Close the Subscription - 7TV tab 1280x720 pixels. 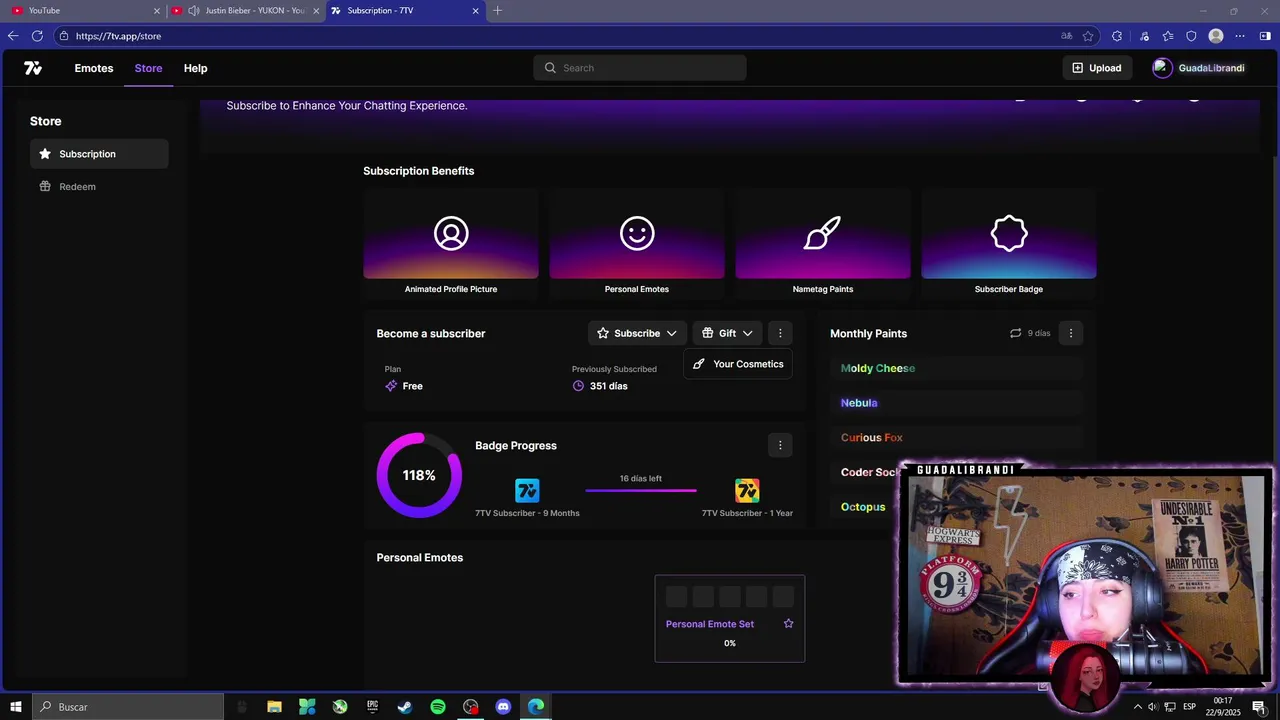point(475,10)
